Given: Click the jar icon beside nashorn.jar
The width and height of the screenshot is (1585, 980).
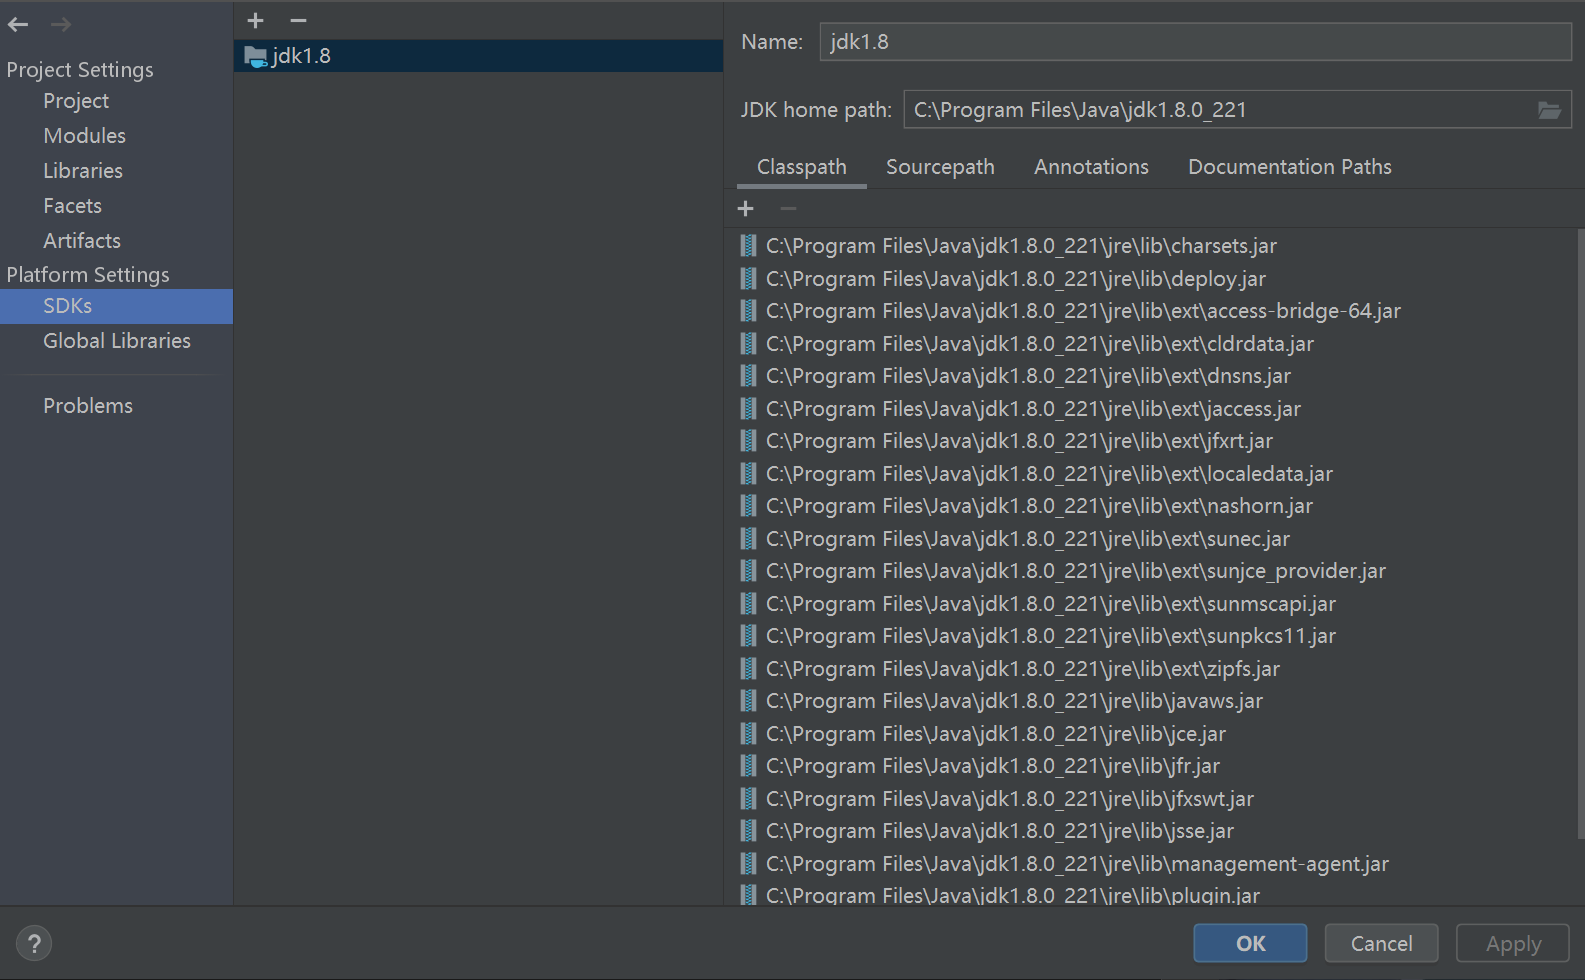Looking at the screenshot, I should (x=748, y=506).
